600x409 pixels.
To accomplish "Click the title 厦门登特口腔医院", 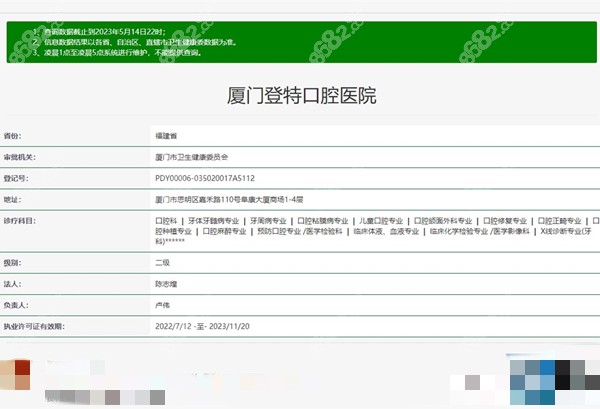I will click(302, 96).
